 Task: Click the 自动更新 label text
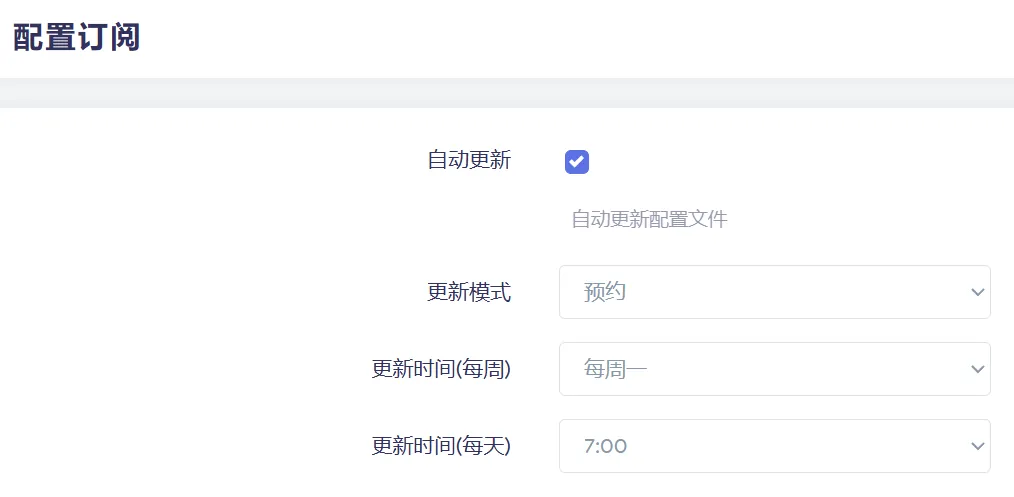pyautogui.click(x=469, y=160)
